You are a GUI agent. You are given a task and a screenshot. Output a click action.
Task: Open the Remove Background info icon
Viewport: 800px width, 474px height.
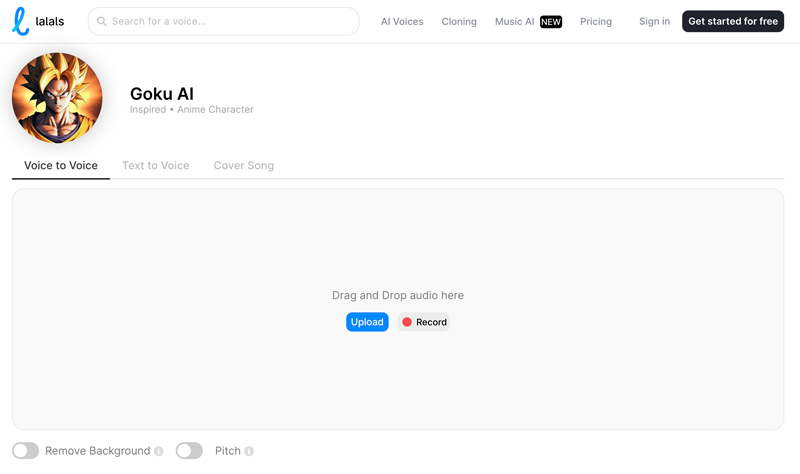pyautogui.click(x=159, y=451)
